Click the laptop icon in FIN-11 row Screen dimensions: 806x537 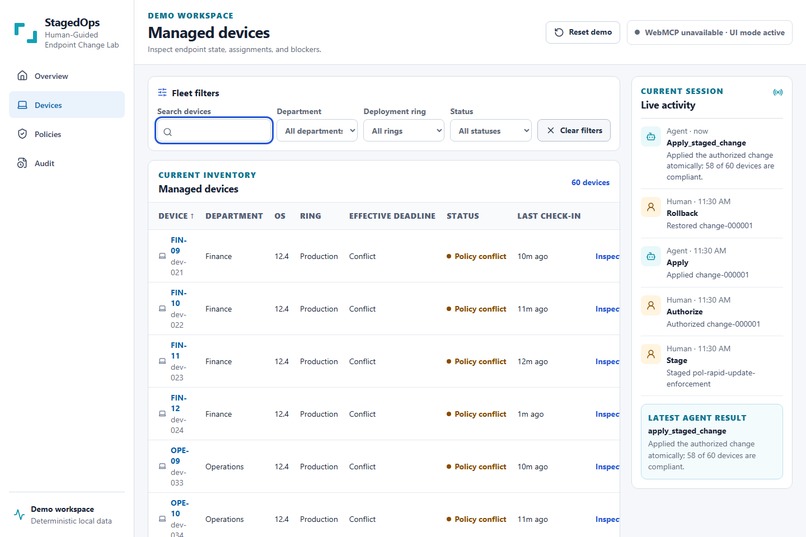tap(162, 361)
